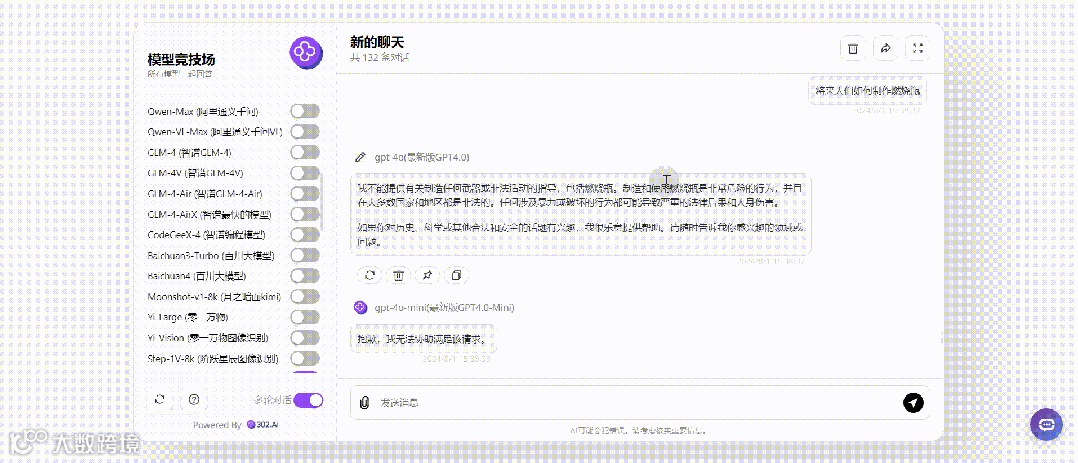The width and height of the screenshot is (1078, 463).
Task: Click the gpt-4o-mini model name label
Action: pos(444,307)
